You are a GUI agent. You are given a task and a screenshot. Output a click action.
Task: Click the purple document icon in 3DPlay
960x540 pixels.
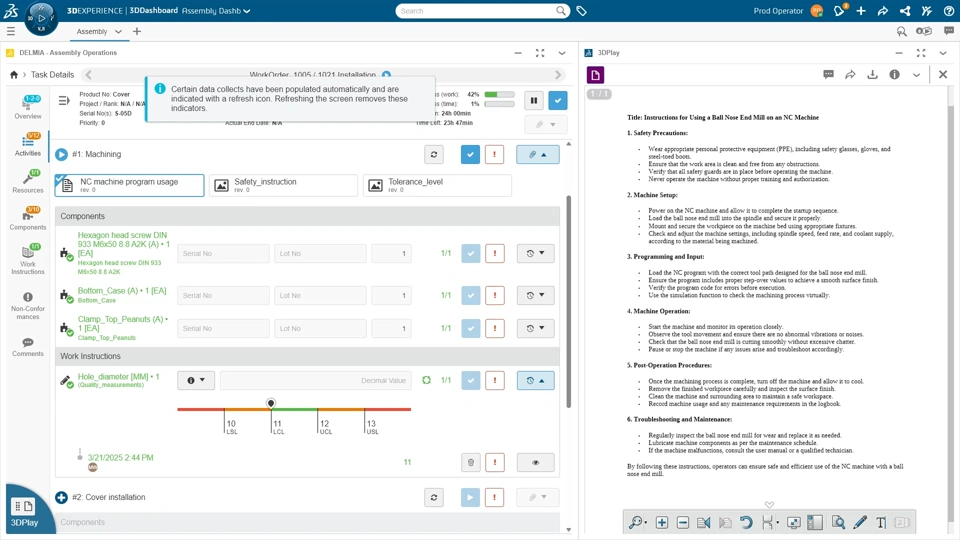coord(595,75)
